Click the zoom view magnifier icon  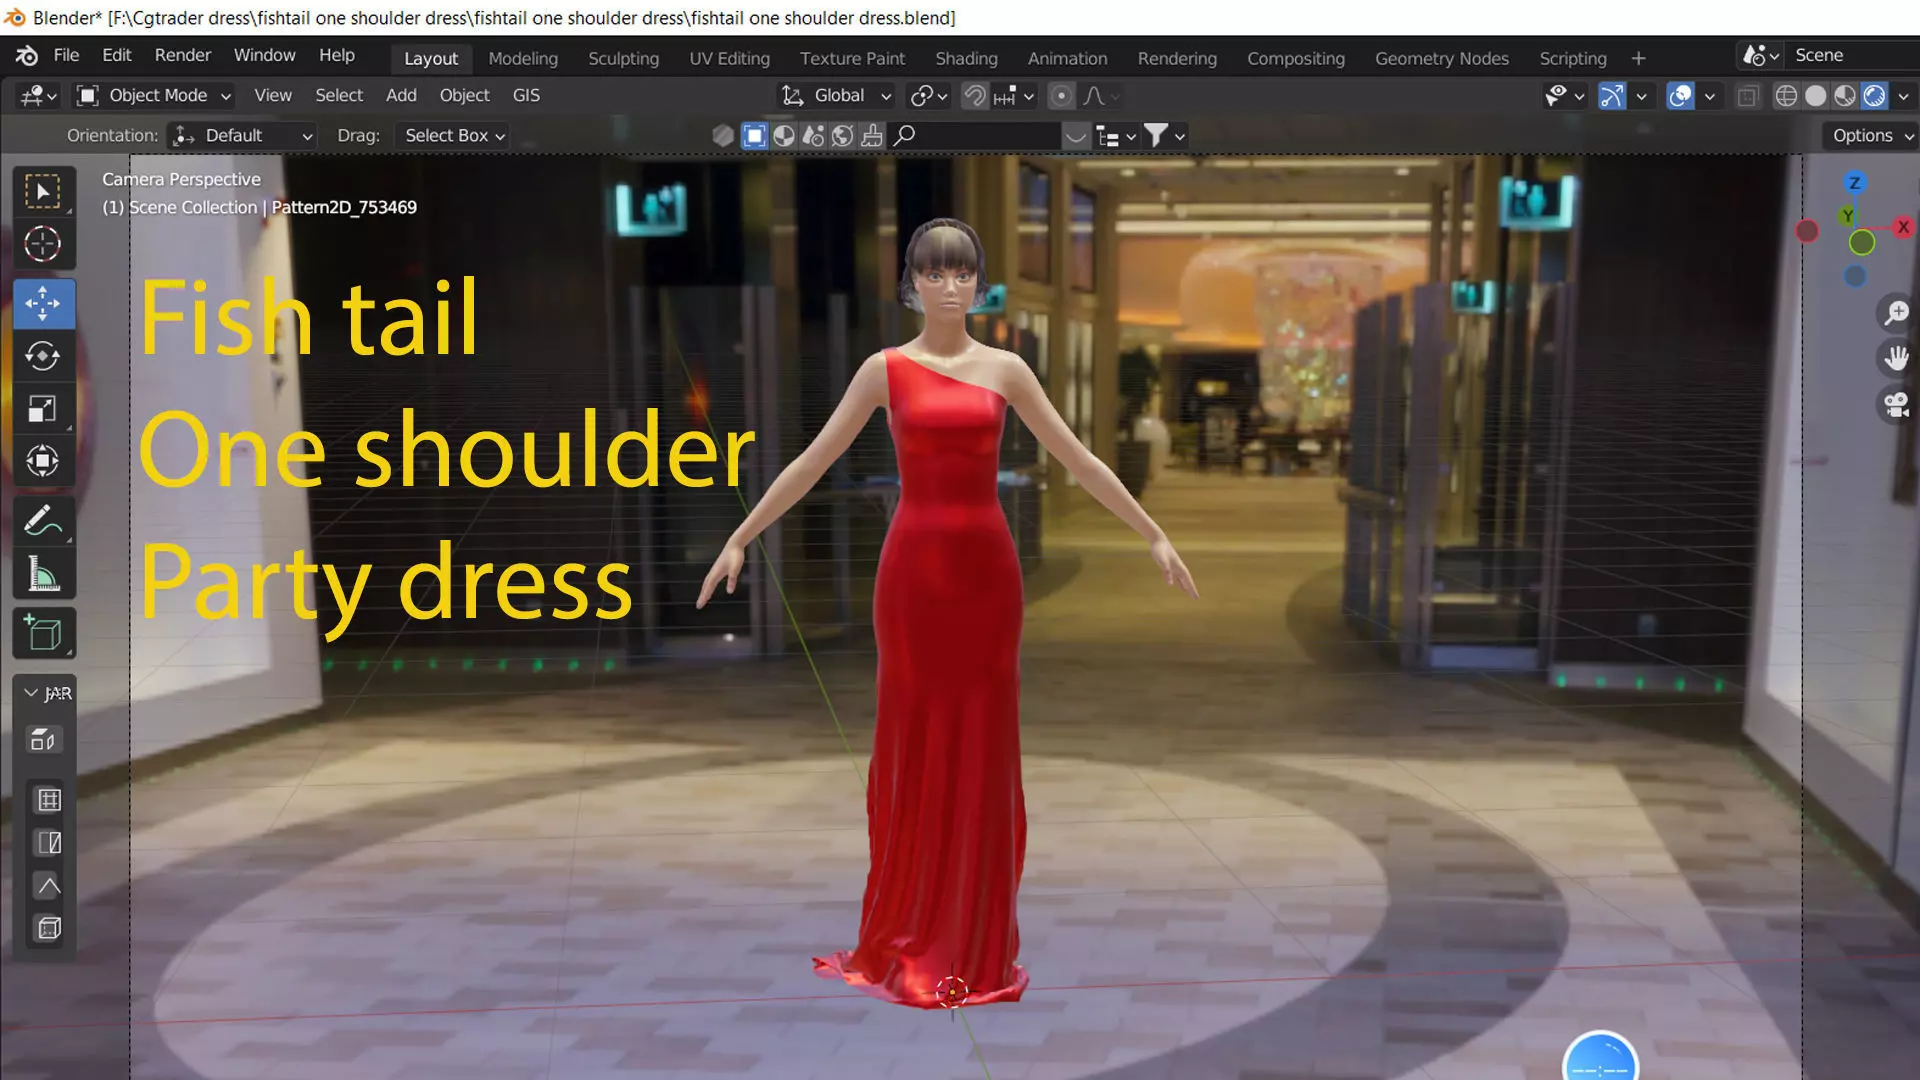point(1896,313)
